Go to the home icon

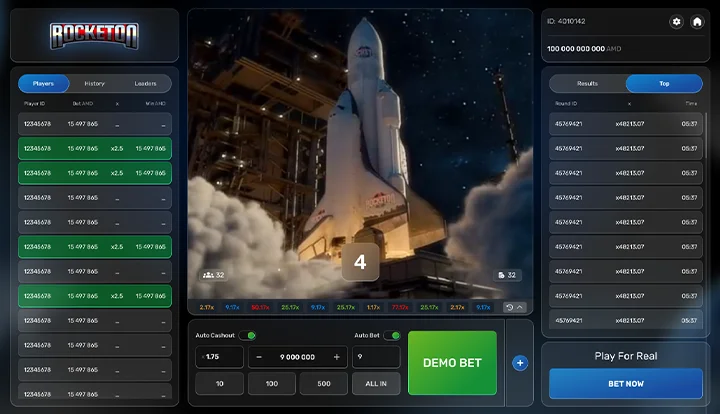point(697,22)
